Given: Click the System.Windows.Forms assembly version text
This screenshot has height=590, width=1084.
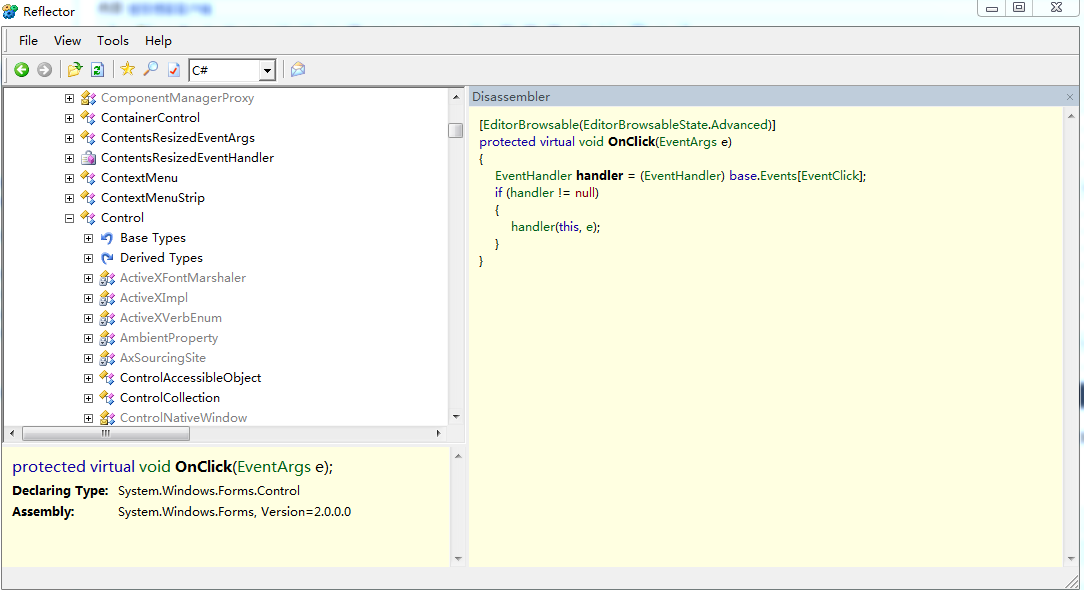Looking at the screenshot, I should tap(234, 513).
